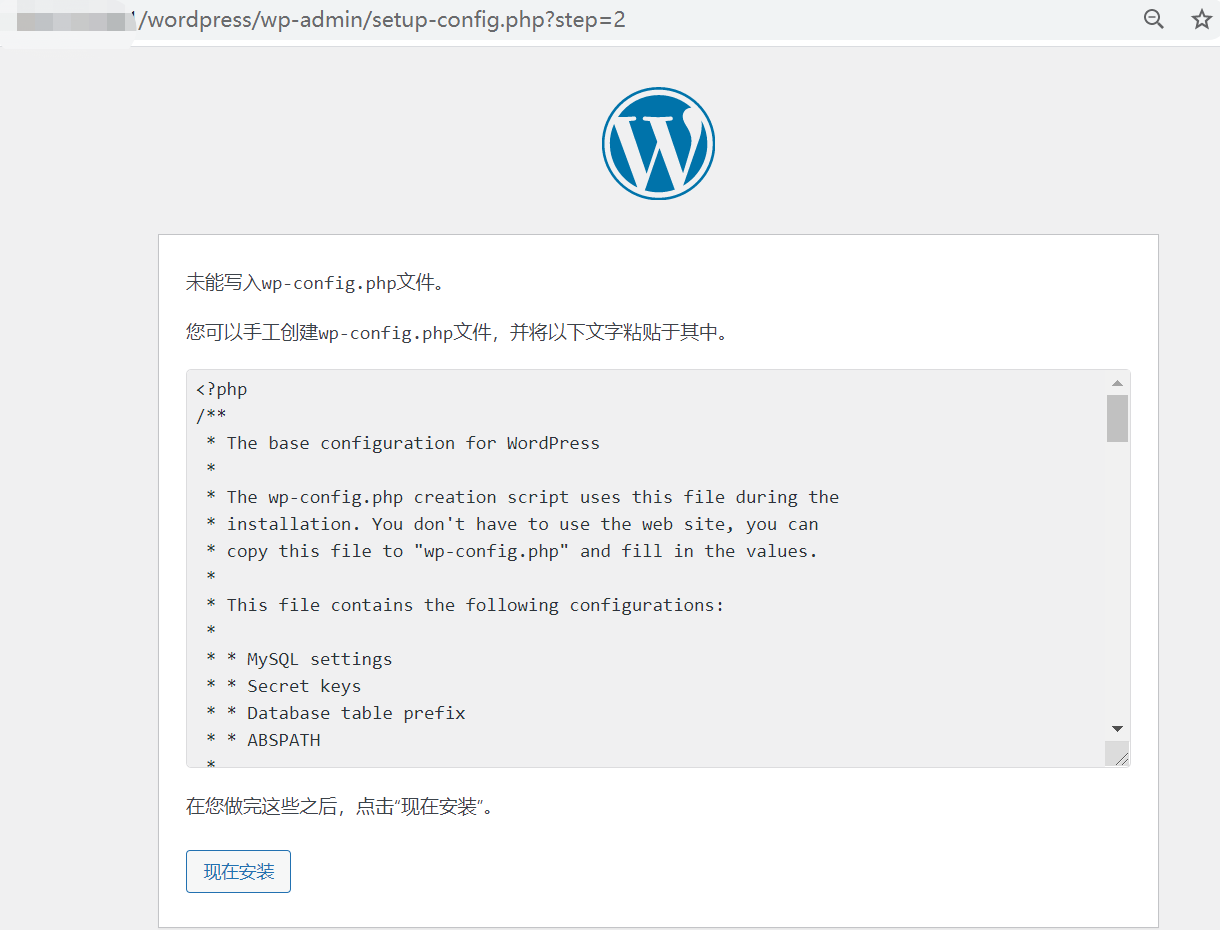Screen dimensions: 1220x930
Task: Click the line starting "* installation. You don't have"
Action: [512, 524]
